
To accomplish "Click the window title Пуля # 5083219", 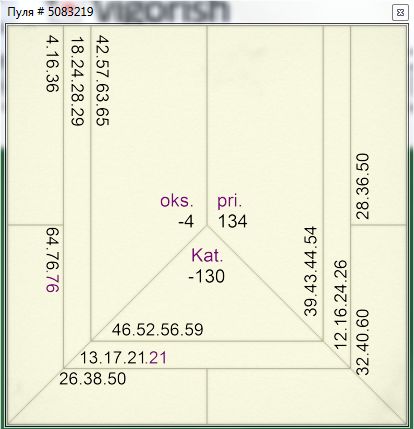I will point(50,12).
